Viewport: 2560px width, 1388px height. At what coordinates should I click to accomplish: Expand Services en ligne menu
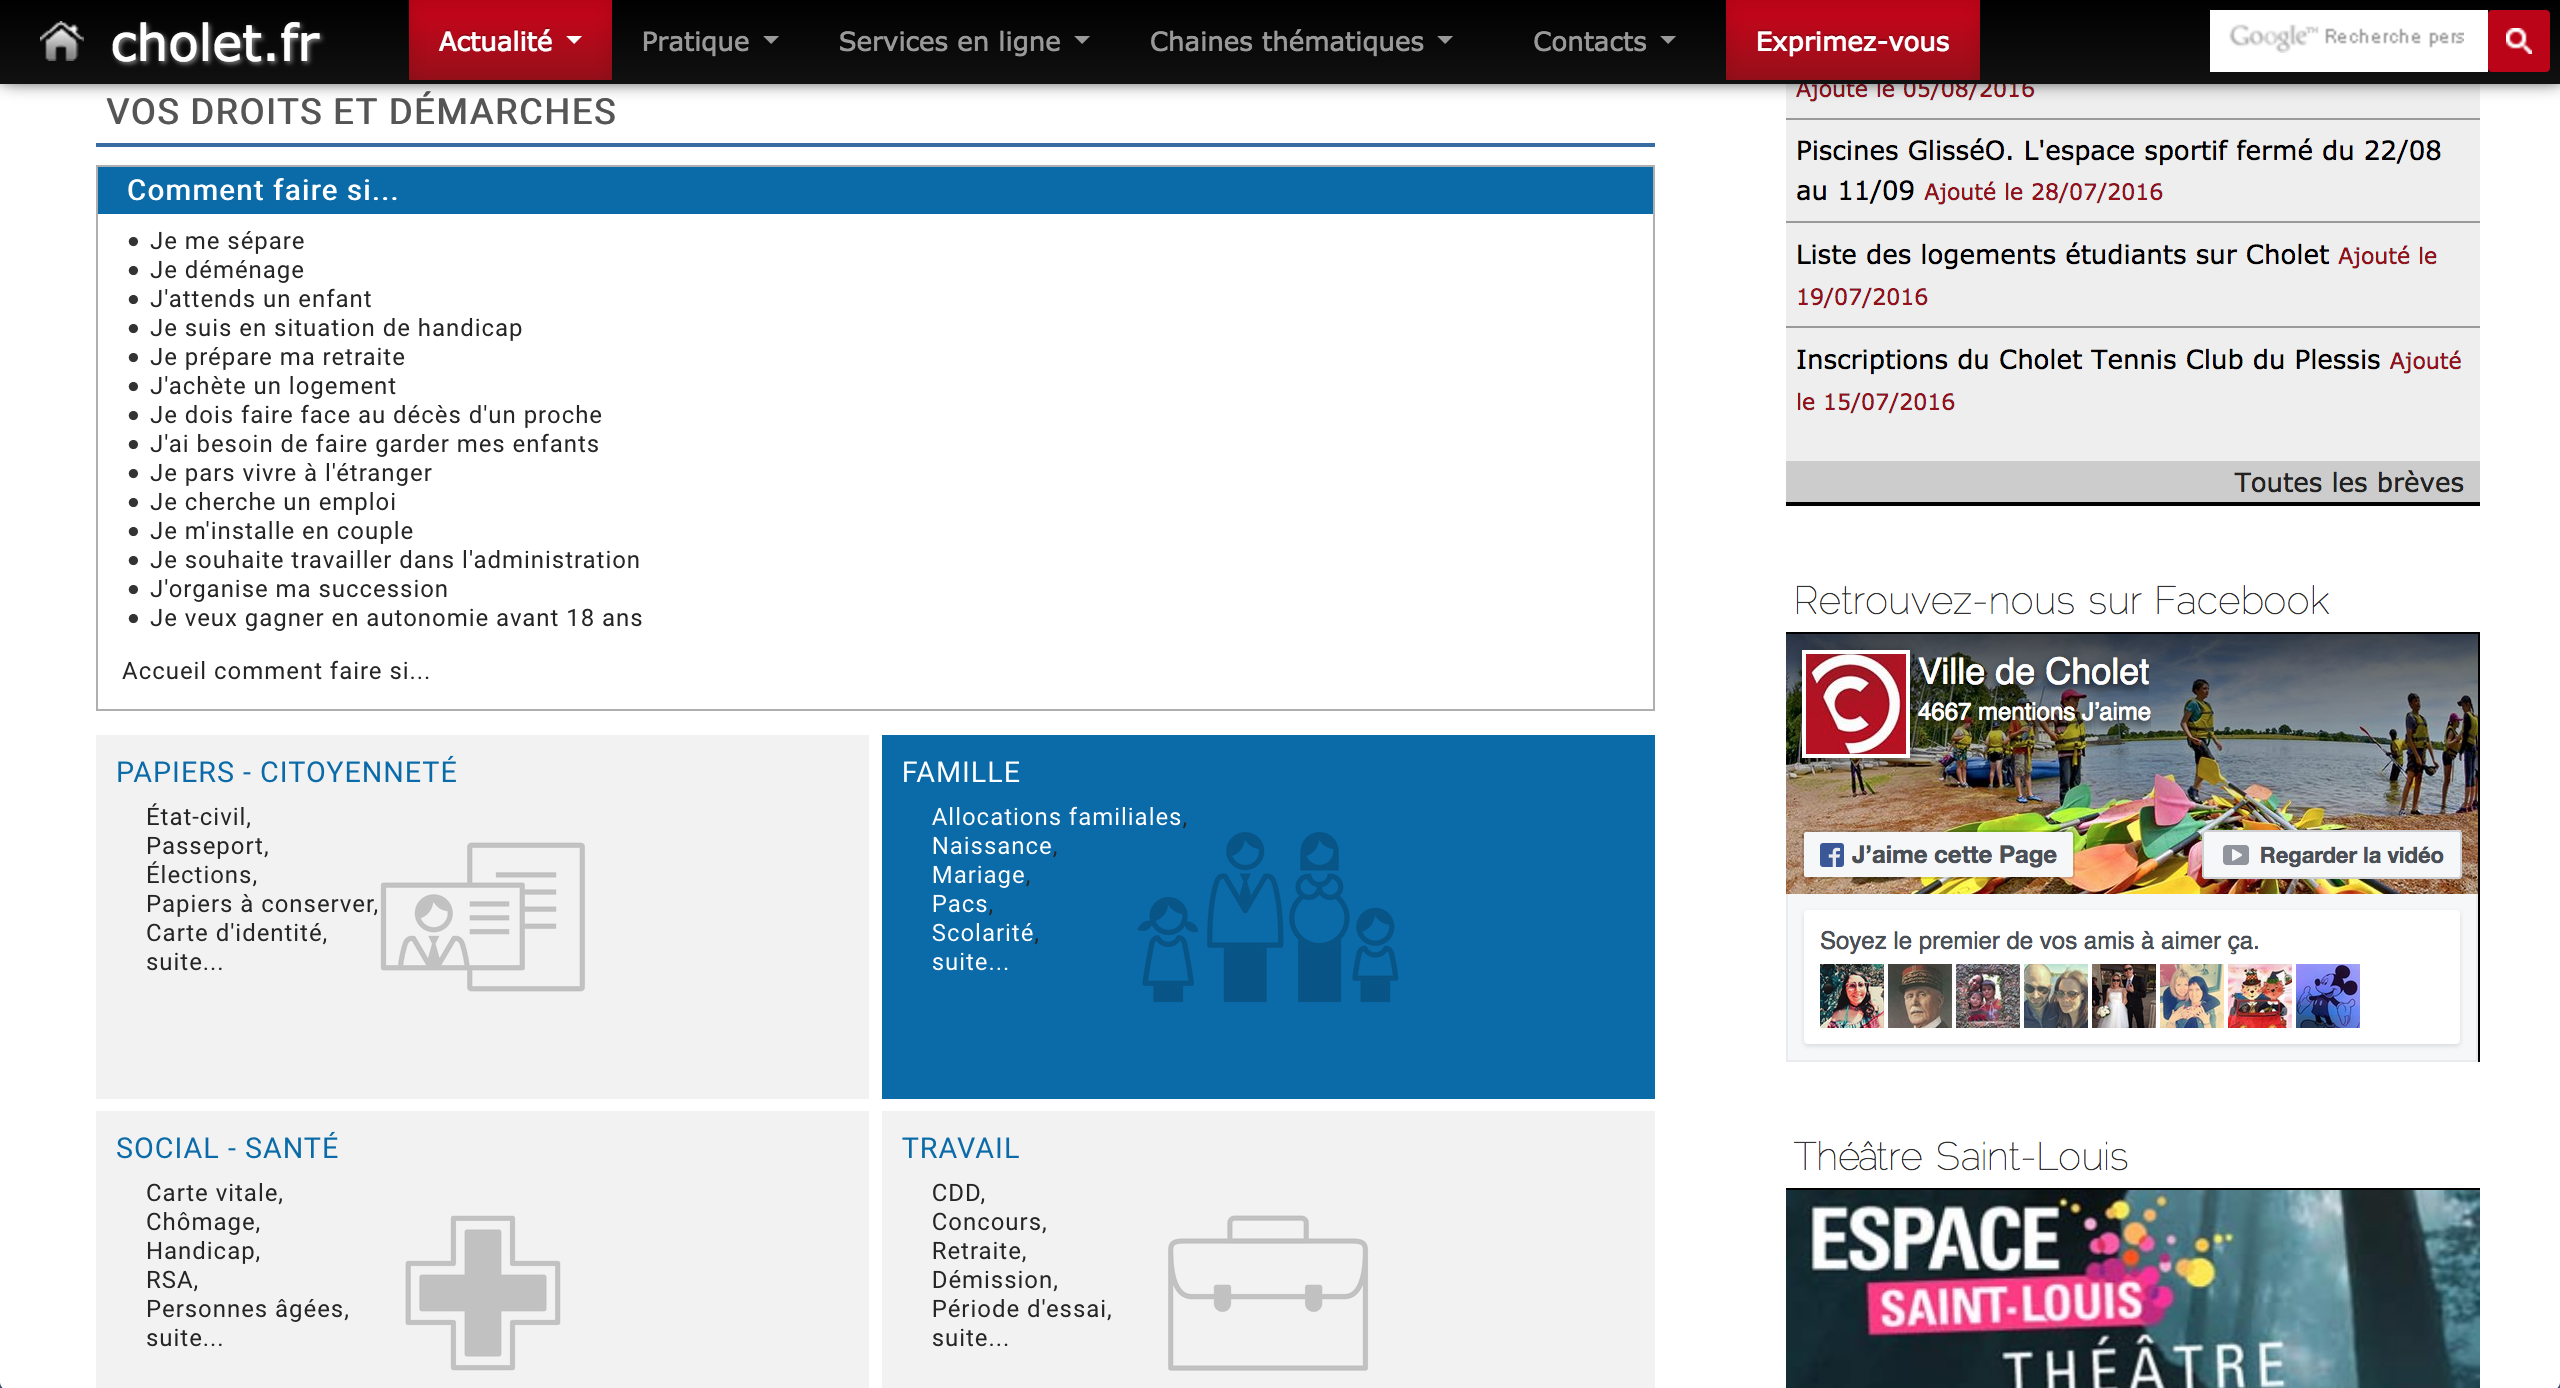(963, 41)
